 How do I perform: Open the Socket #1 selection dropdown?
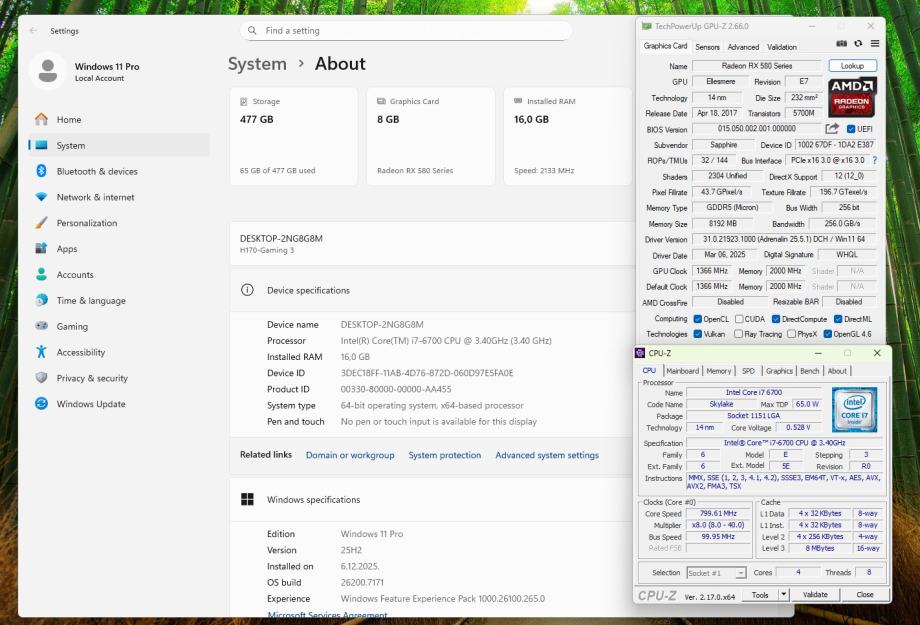pos(716,573)
